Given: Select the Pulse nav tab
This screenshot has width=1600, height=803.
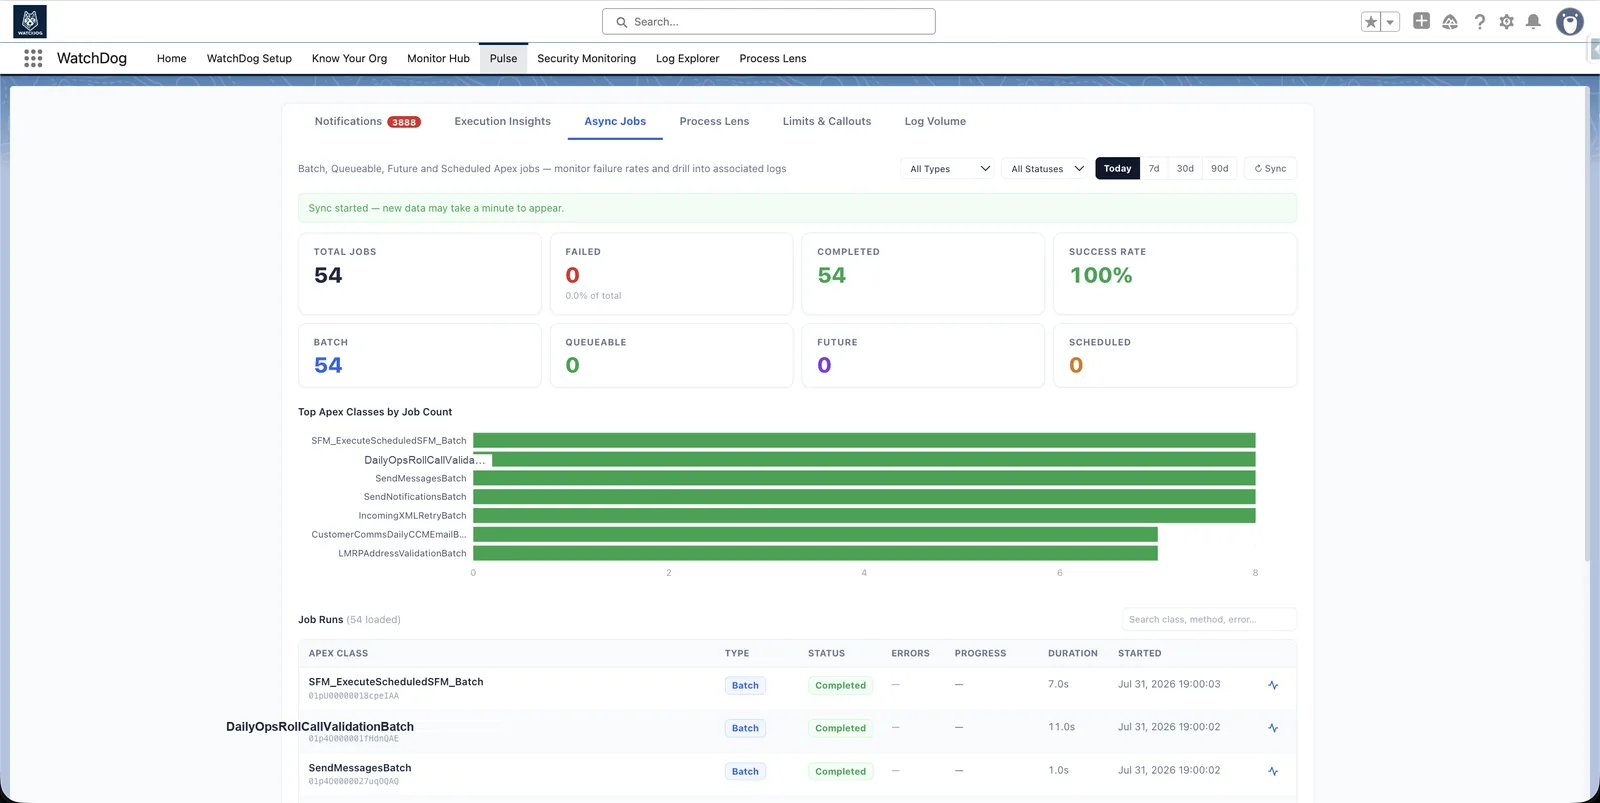Looking at the screenshot, I should click(x=503, y=58).
